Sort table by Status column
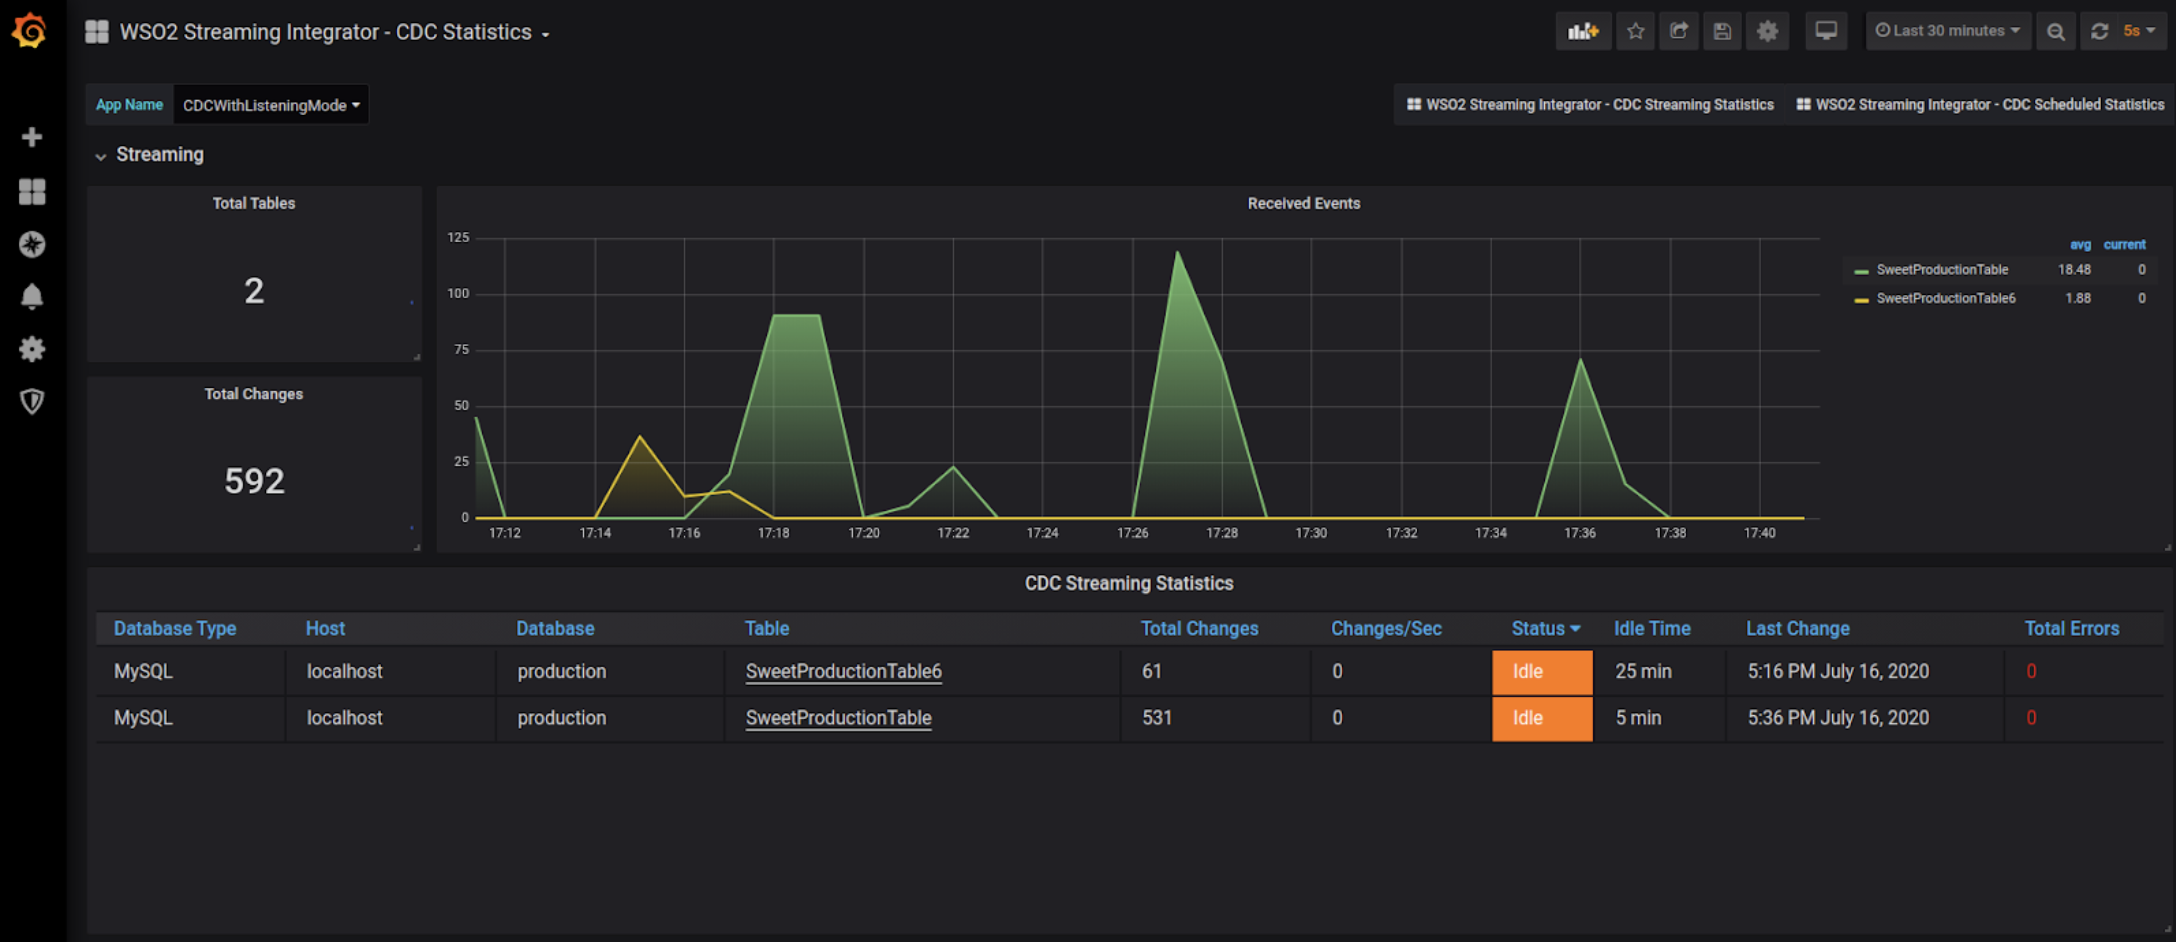The height and width of the screenshot is (942, 2176). [1545, 629]
